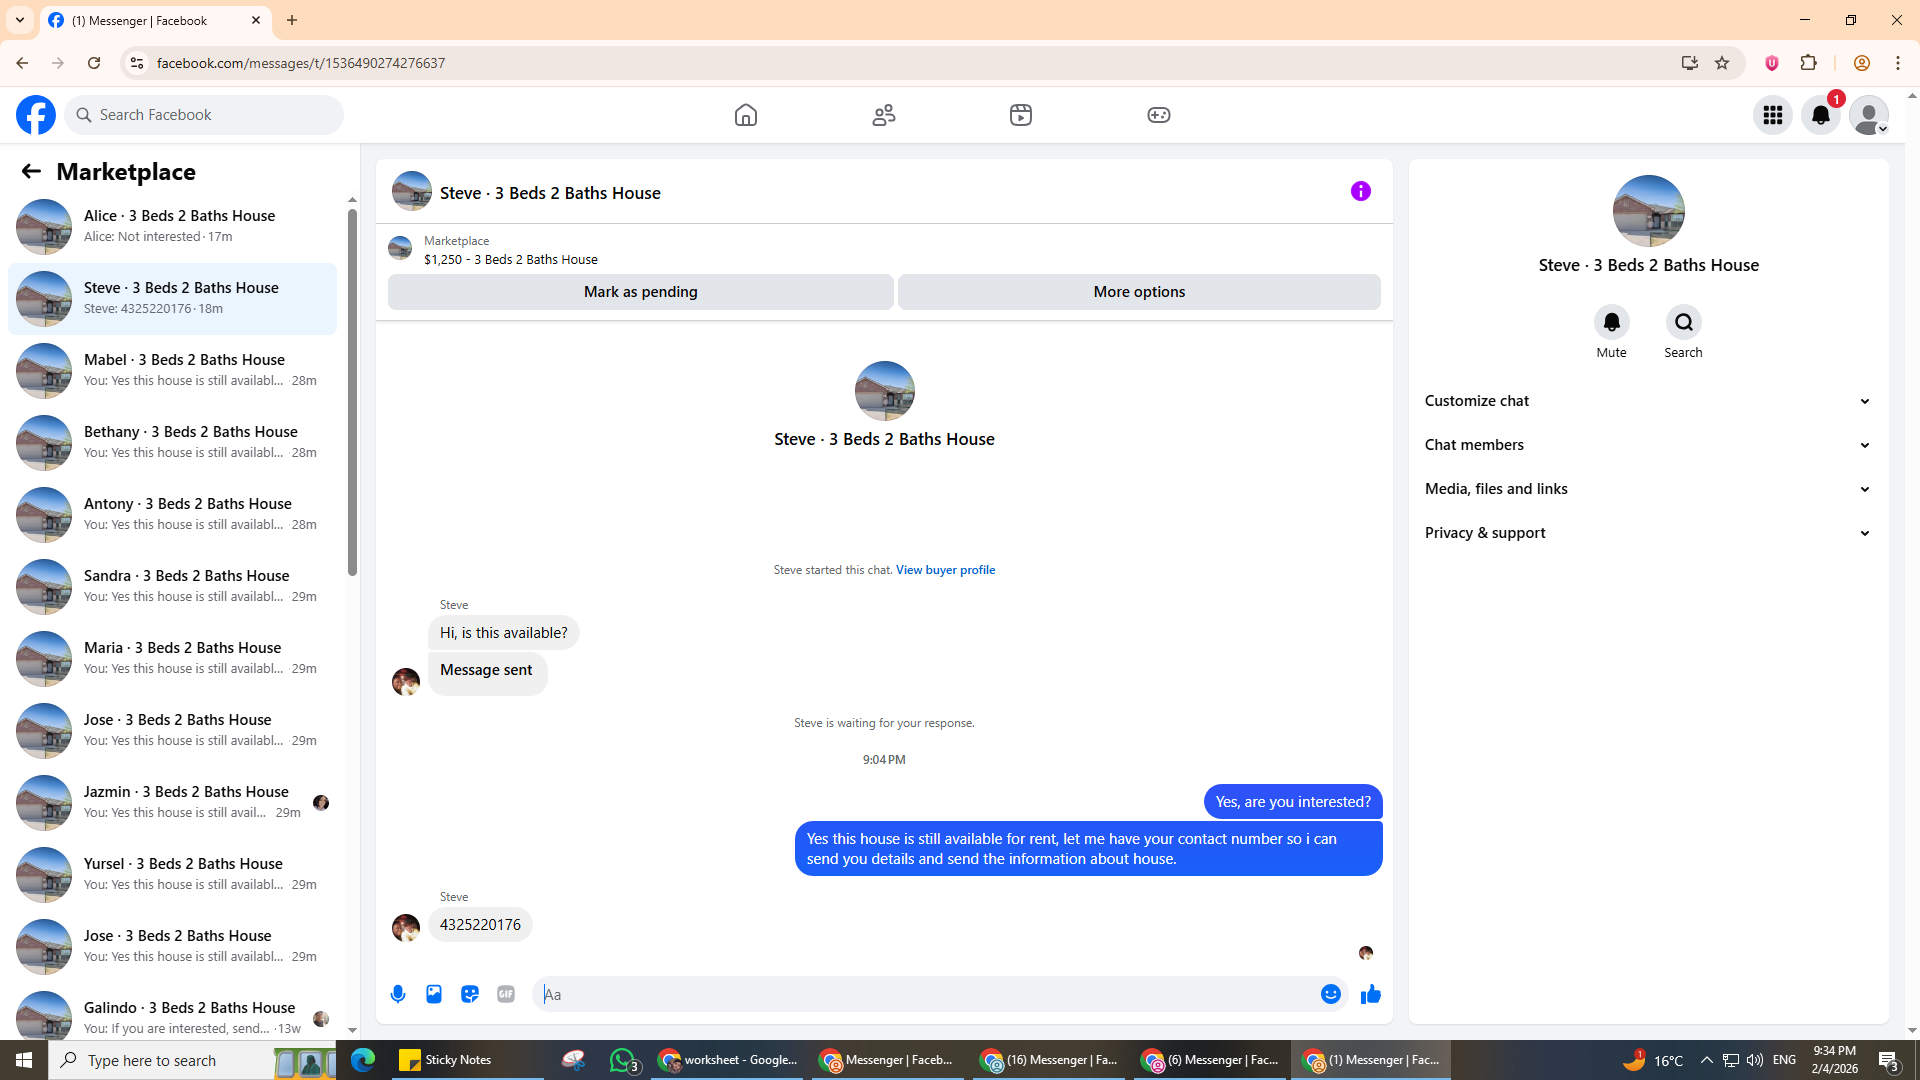Click the voice clip microphone icon
Screen dimensions: 1920x1080
click(398, 994)
